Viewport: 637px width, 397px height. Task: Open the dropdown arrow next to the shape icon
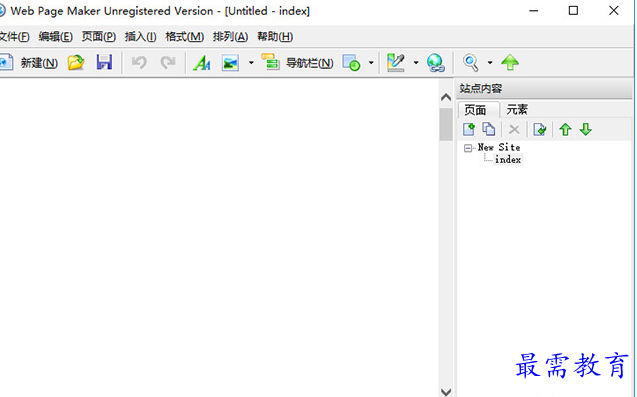coord(371,63)
